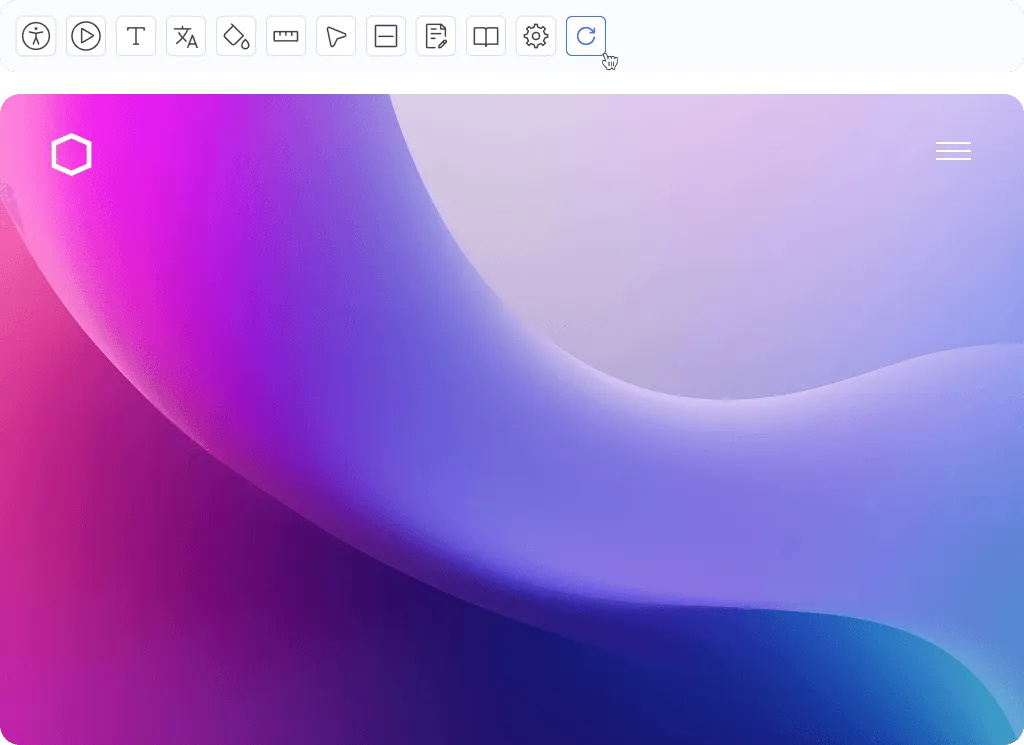The image size is (1024, 745).
Task: Toggle the color saturation filter
Action: click(235, 36)
